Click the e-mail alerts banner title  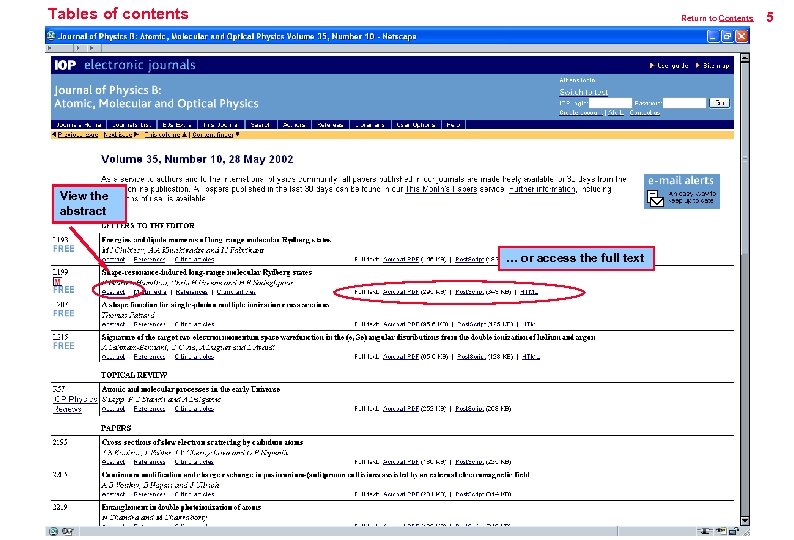pyautogui.click(x=681, y=180)
